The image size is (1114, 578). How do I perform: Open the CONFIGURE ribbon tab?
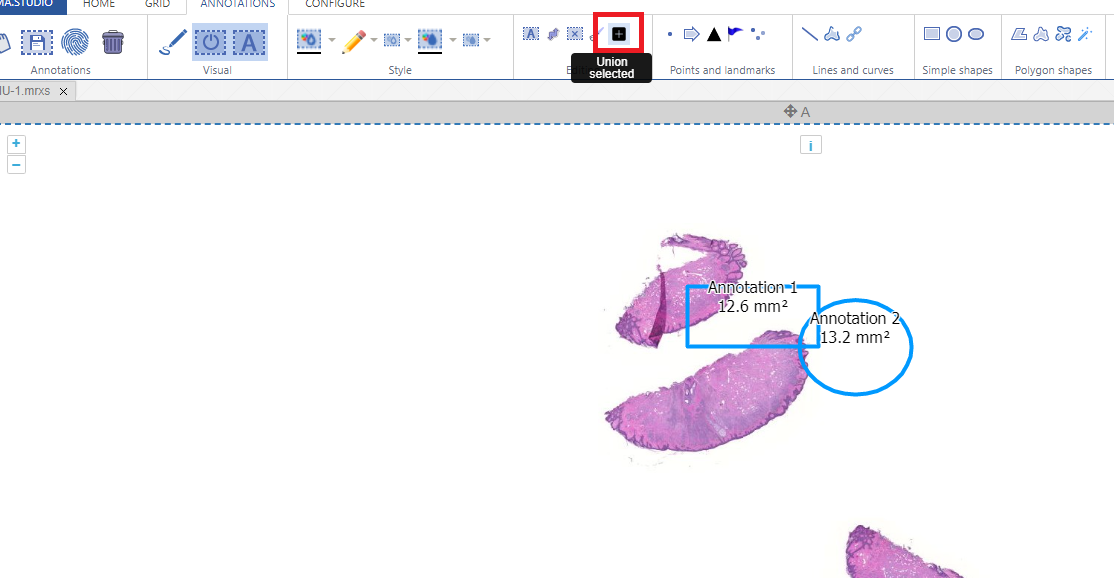(x=335, y=4)
